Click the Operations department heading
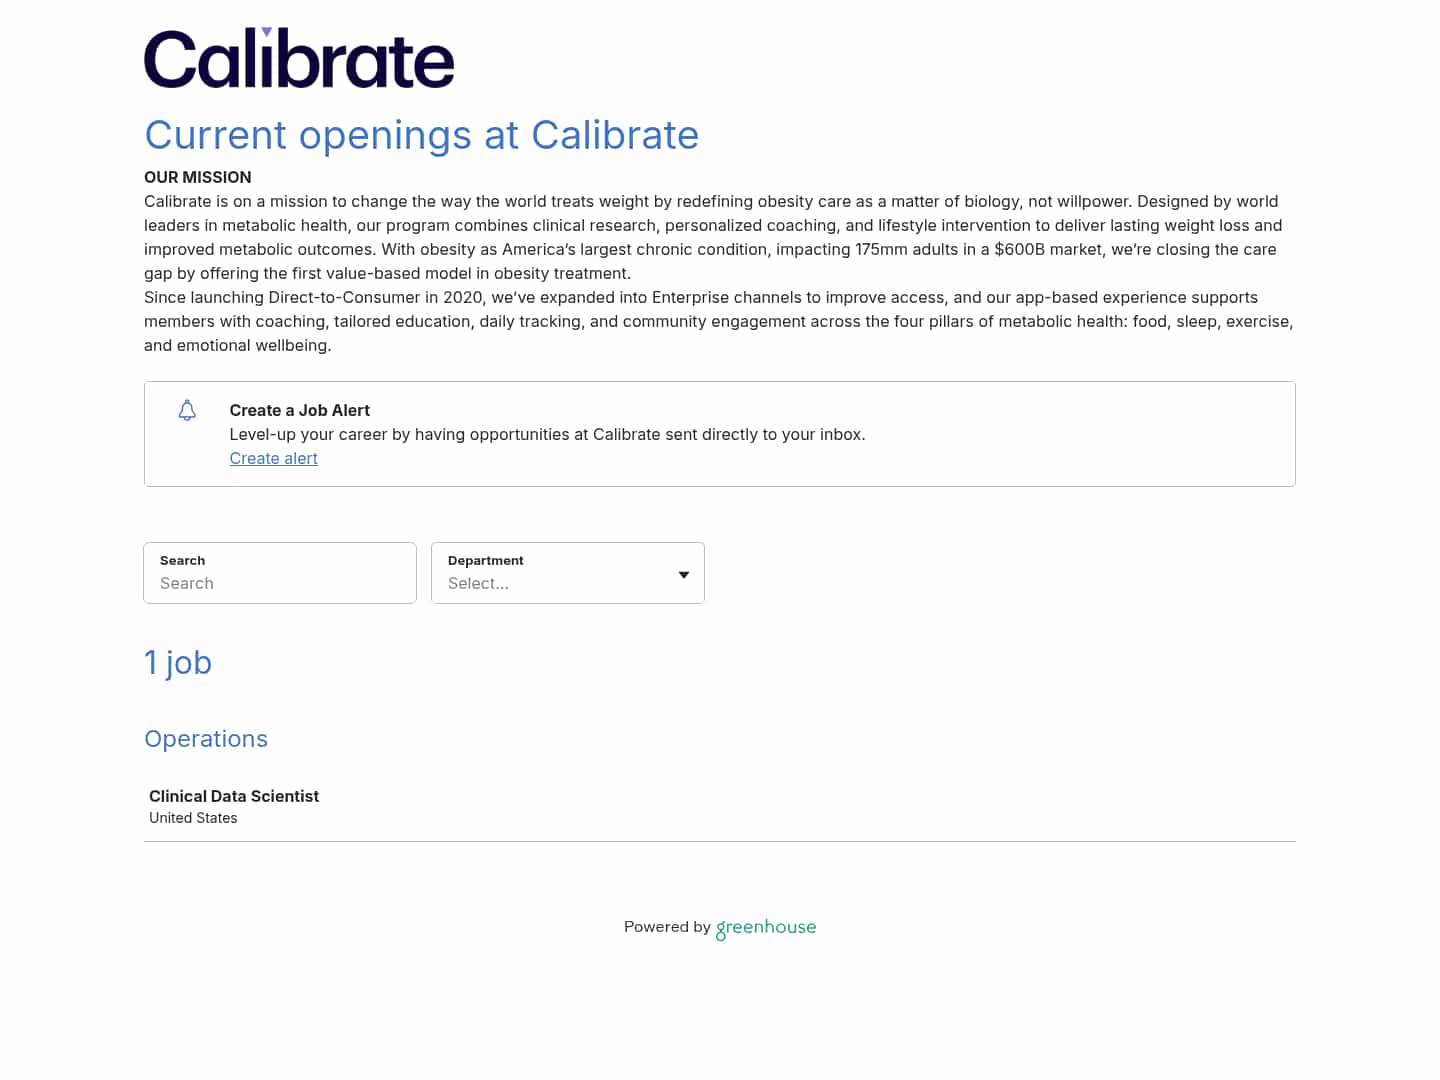Image resolution: width=1440 pixels, height=1080 pixels. pos(206,738)
